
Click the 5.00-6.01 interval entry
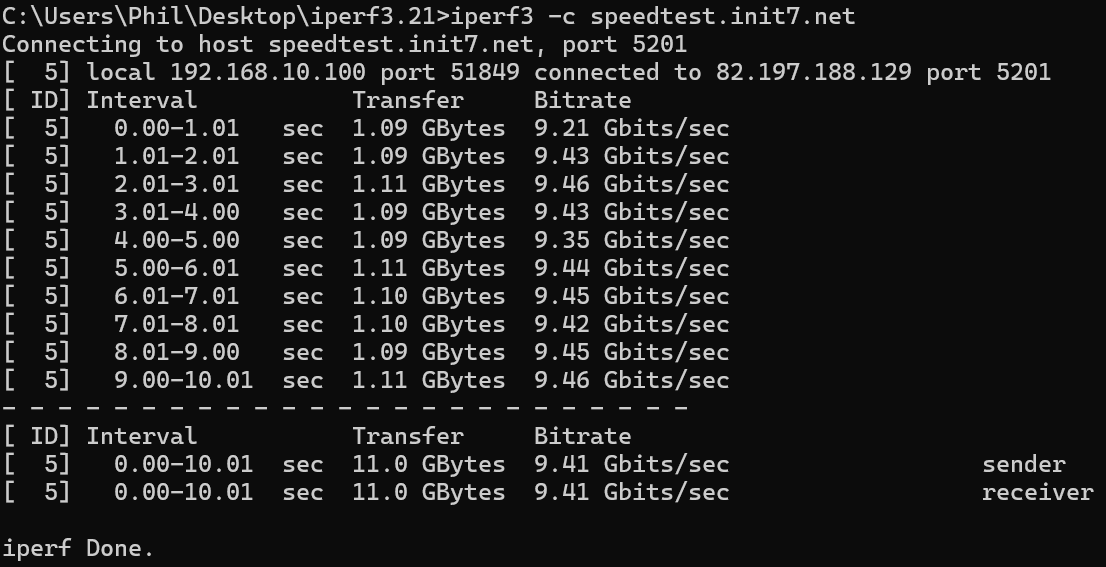click(176, 268)
